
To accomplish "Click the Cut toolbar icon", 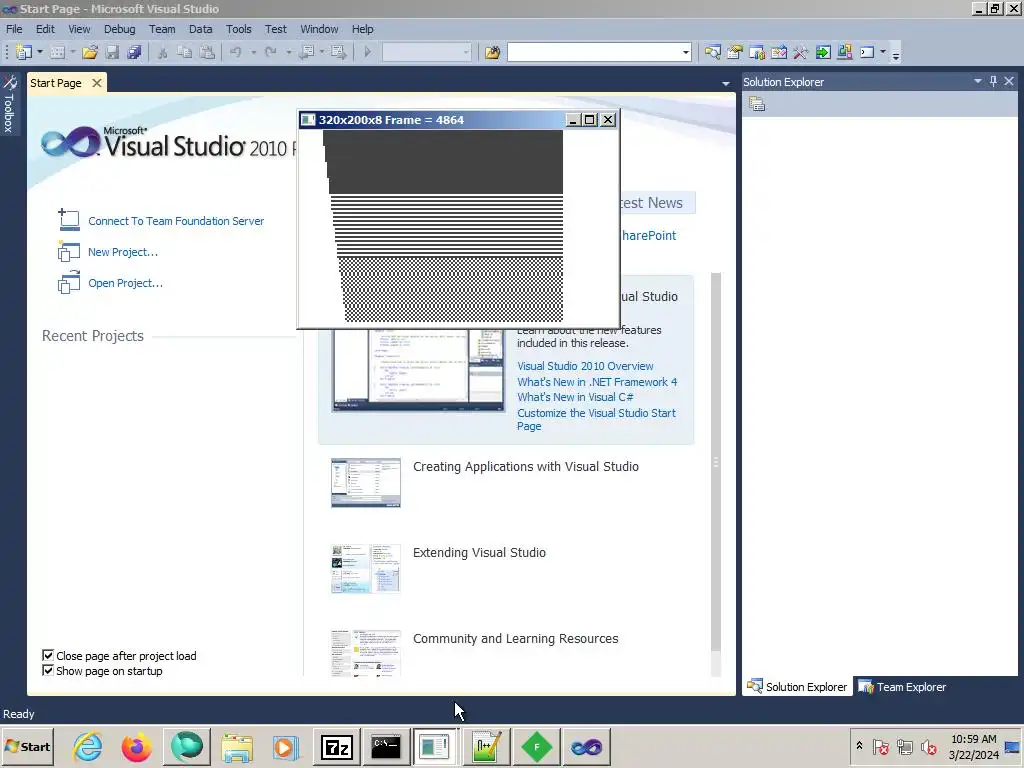I will 163,52.
